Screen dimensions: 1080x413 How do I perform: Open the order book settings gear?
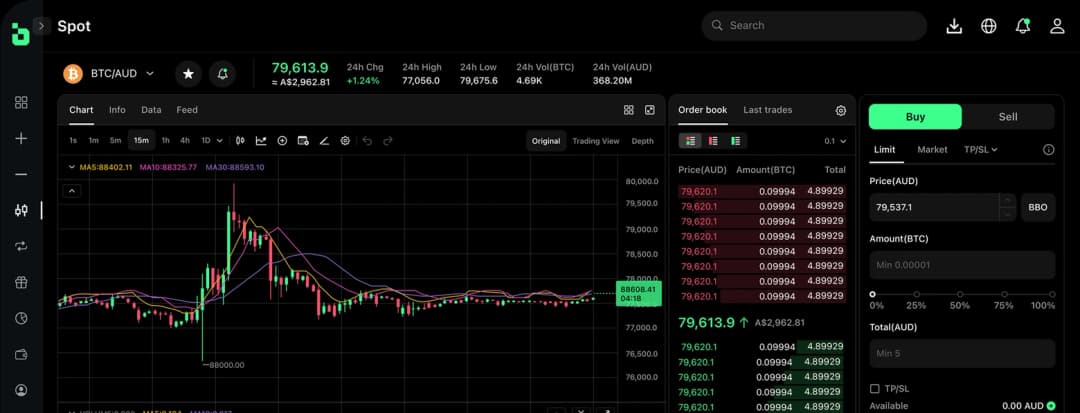840,111
